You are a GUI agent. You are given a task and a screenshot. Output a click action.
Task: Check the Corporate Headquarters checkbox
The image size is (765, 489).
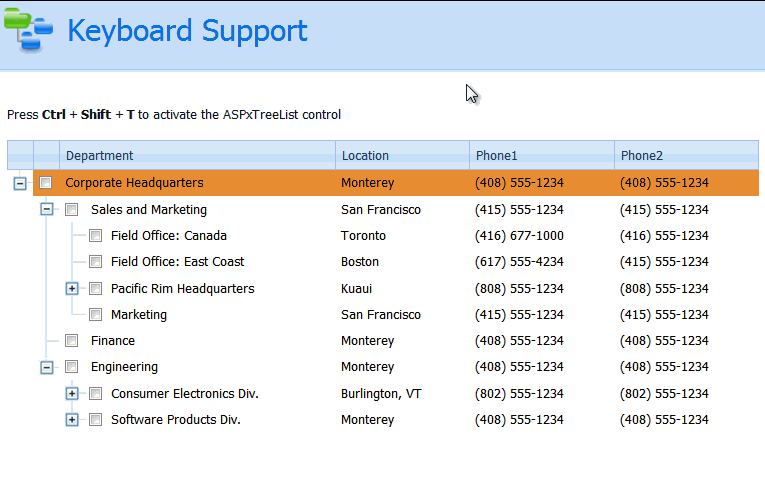[x=46, y=183]
